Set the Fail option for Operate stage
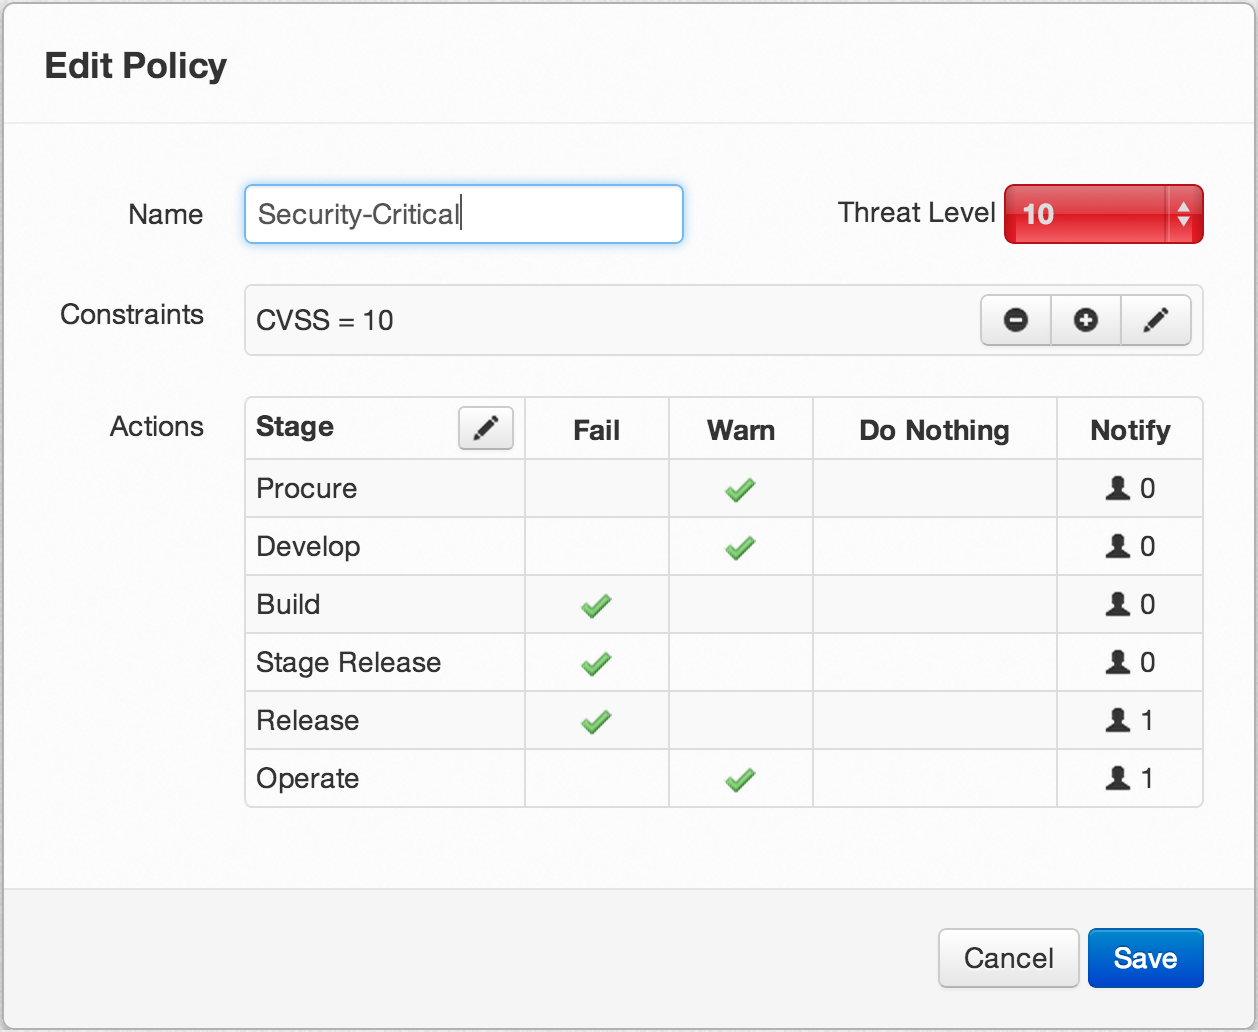This screenshot has height=1032, width=1258. click(596, 778)
